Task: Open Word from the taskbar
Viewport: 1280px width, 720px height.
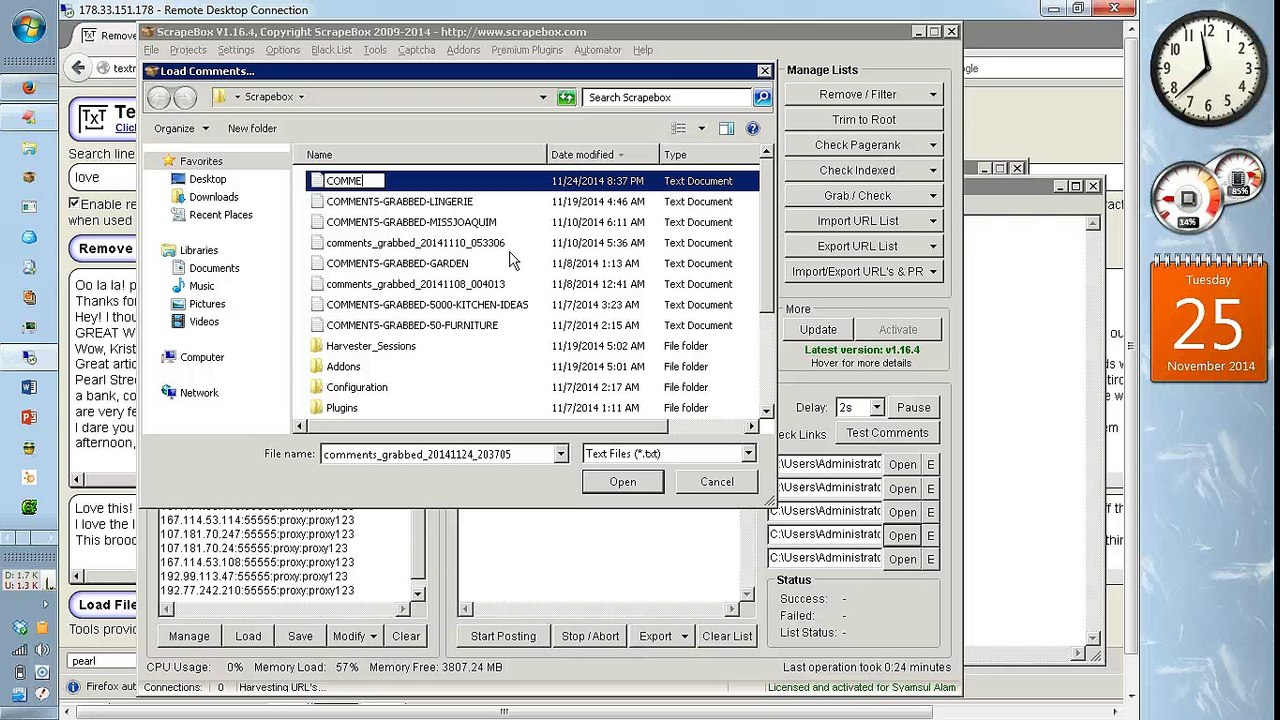Action: point(28,387)
